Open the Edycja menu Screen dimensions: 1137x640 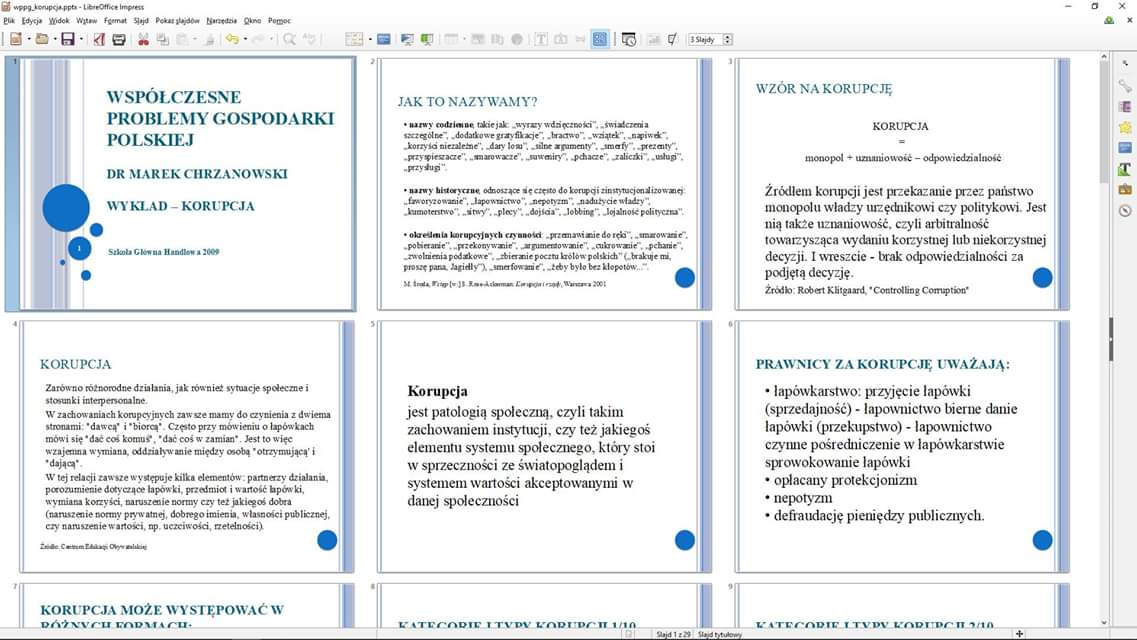32,20
